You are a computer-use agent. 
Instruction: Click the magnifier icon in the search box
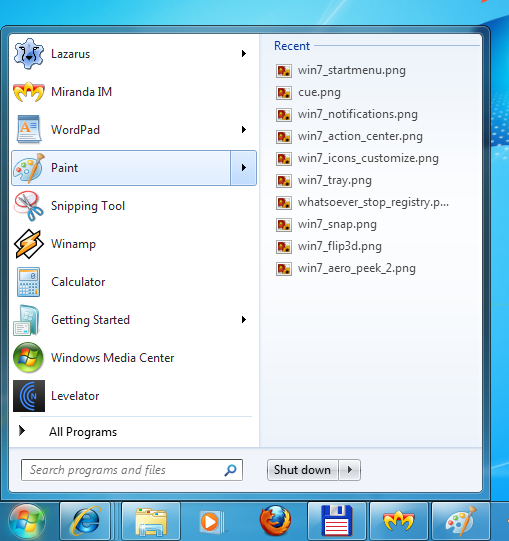[x=230, y=470]
